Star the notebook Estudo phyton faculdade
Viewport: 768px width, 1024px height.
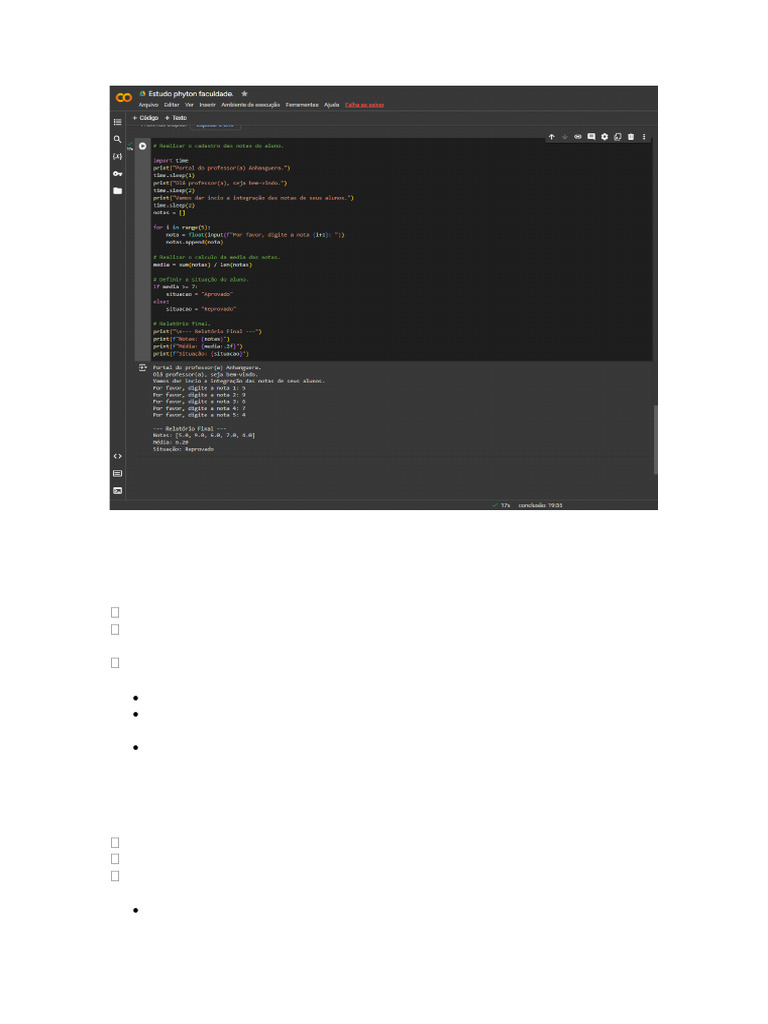[245, 94]
